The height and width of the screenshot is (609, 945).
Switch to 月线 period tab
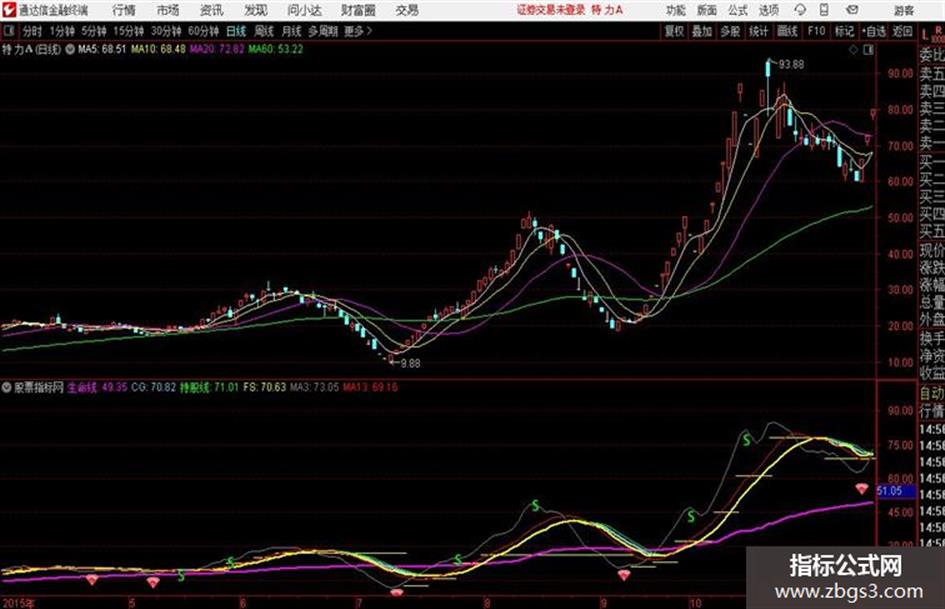click(291, 31)
